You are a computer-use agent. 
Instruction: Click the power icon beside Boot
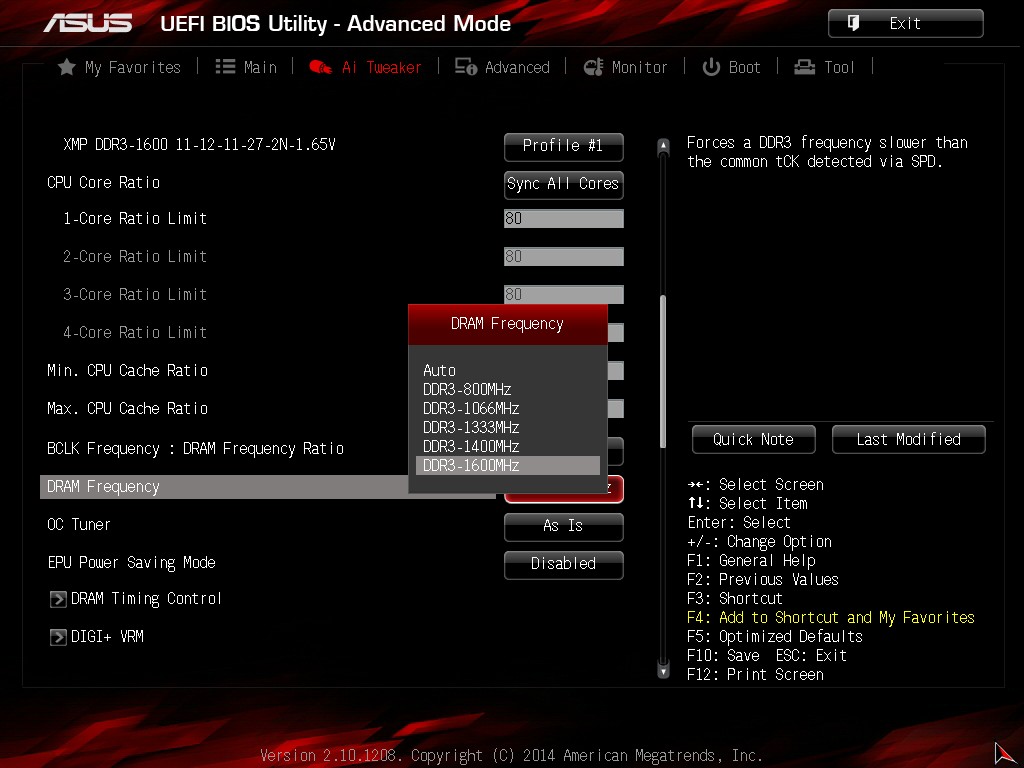711,67
